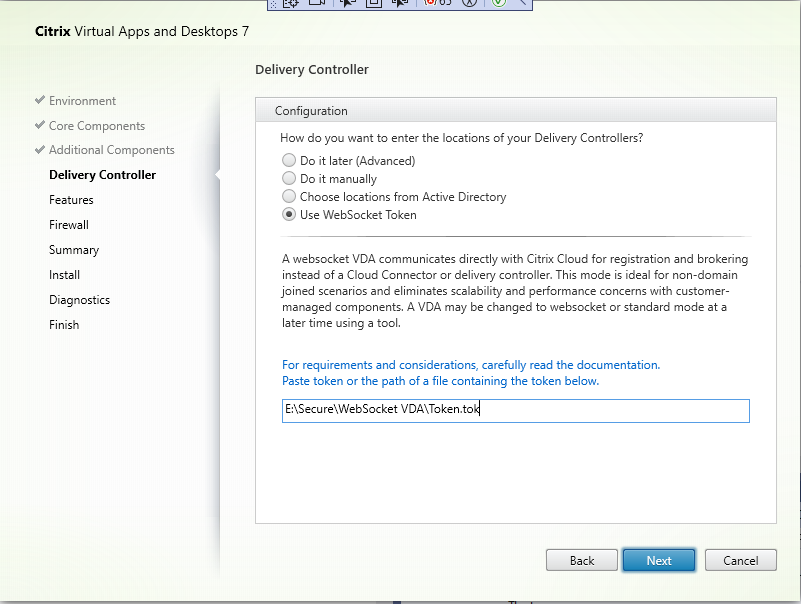Click the Back button
The height and width of the screenshot is (604, 801).
click(x=581, y=560)
